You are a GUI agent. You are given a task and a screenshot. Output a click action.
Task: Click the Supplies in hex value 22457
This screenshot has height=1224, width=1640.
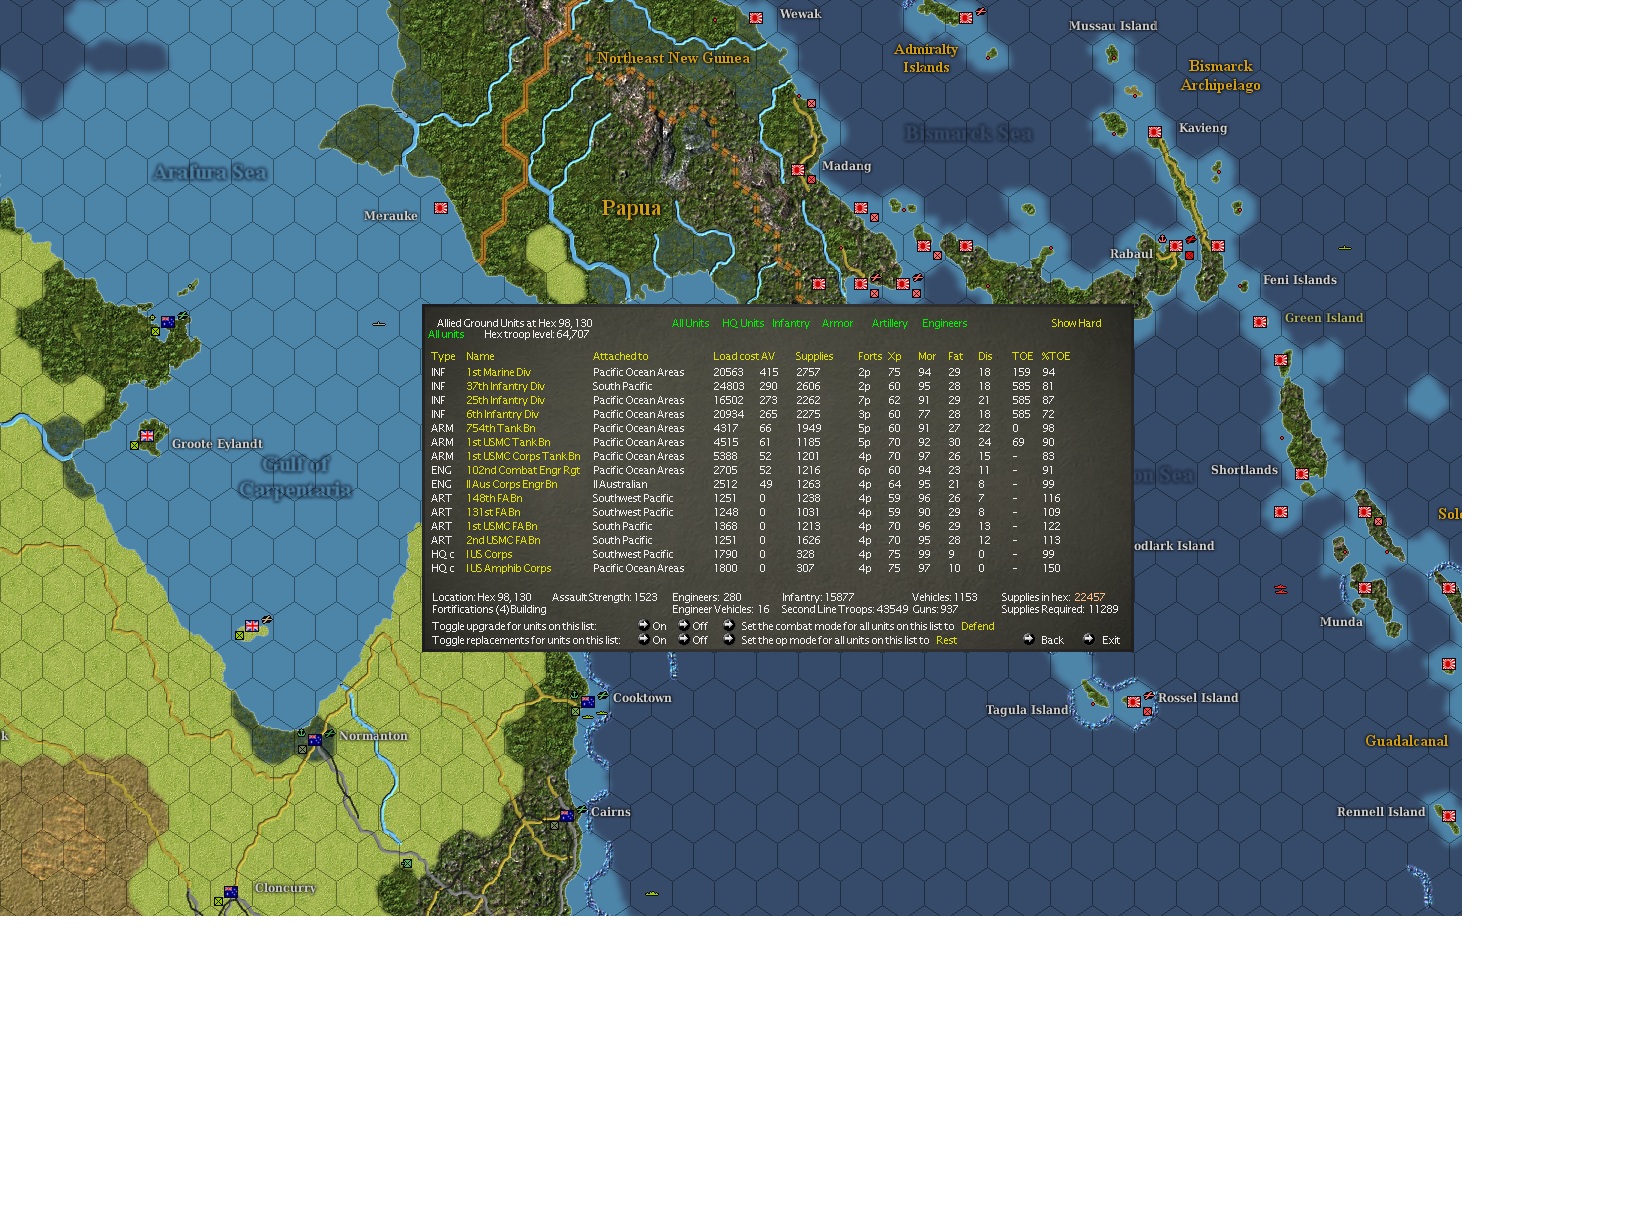coord(1089,597)
